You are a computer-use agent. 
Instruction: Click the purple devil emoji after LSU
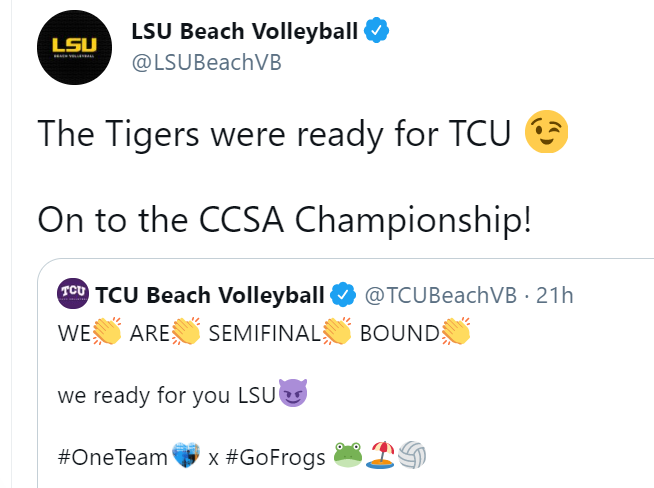tap(293, 394)
